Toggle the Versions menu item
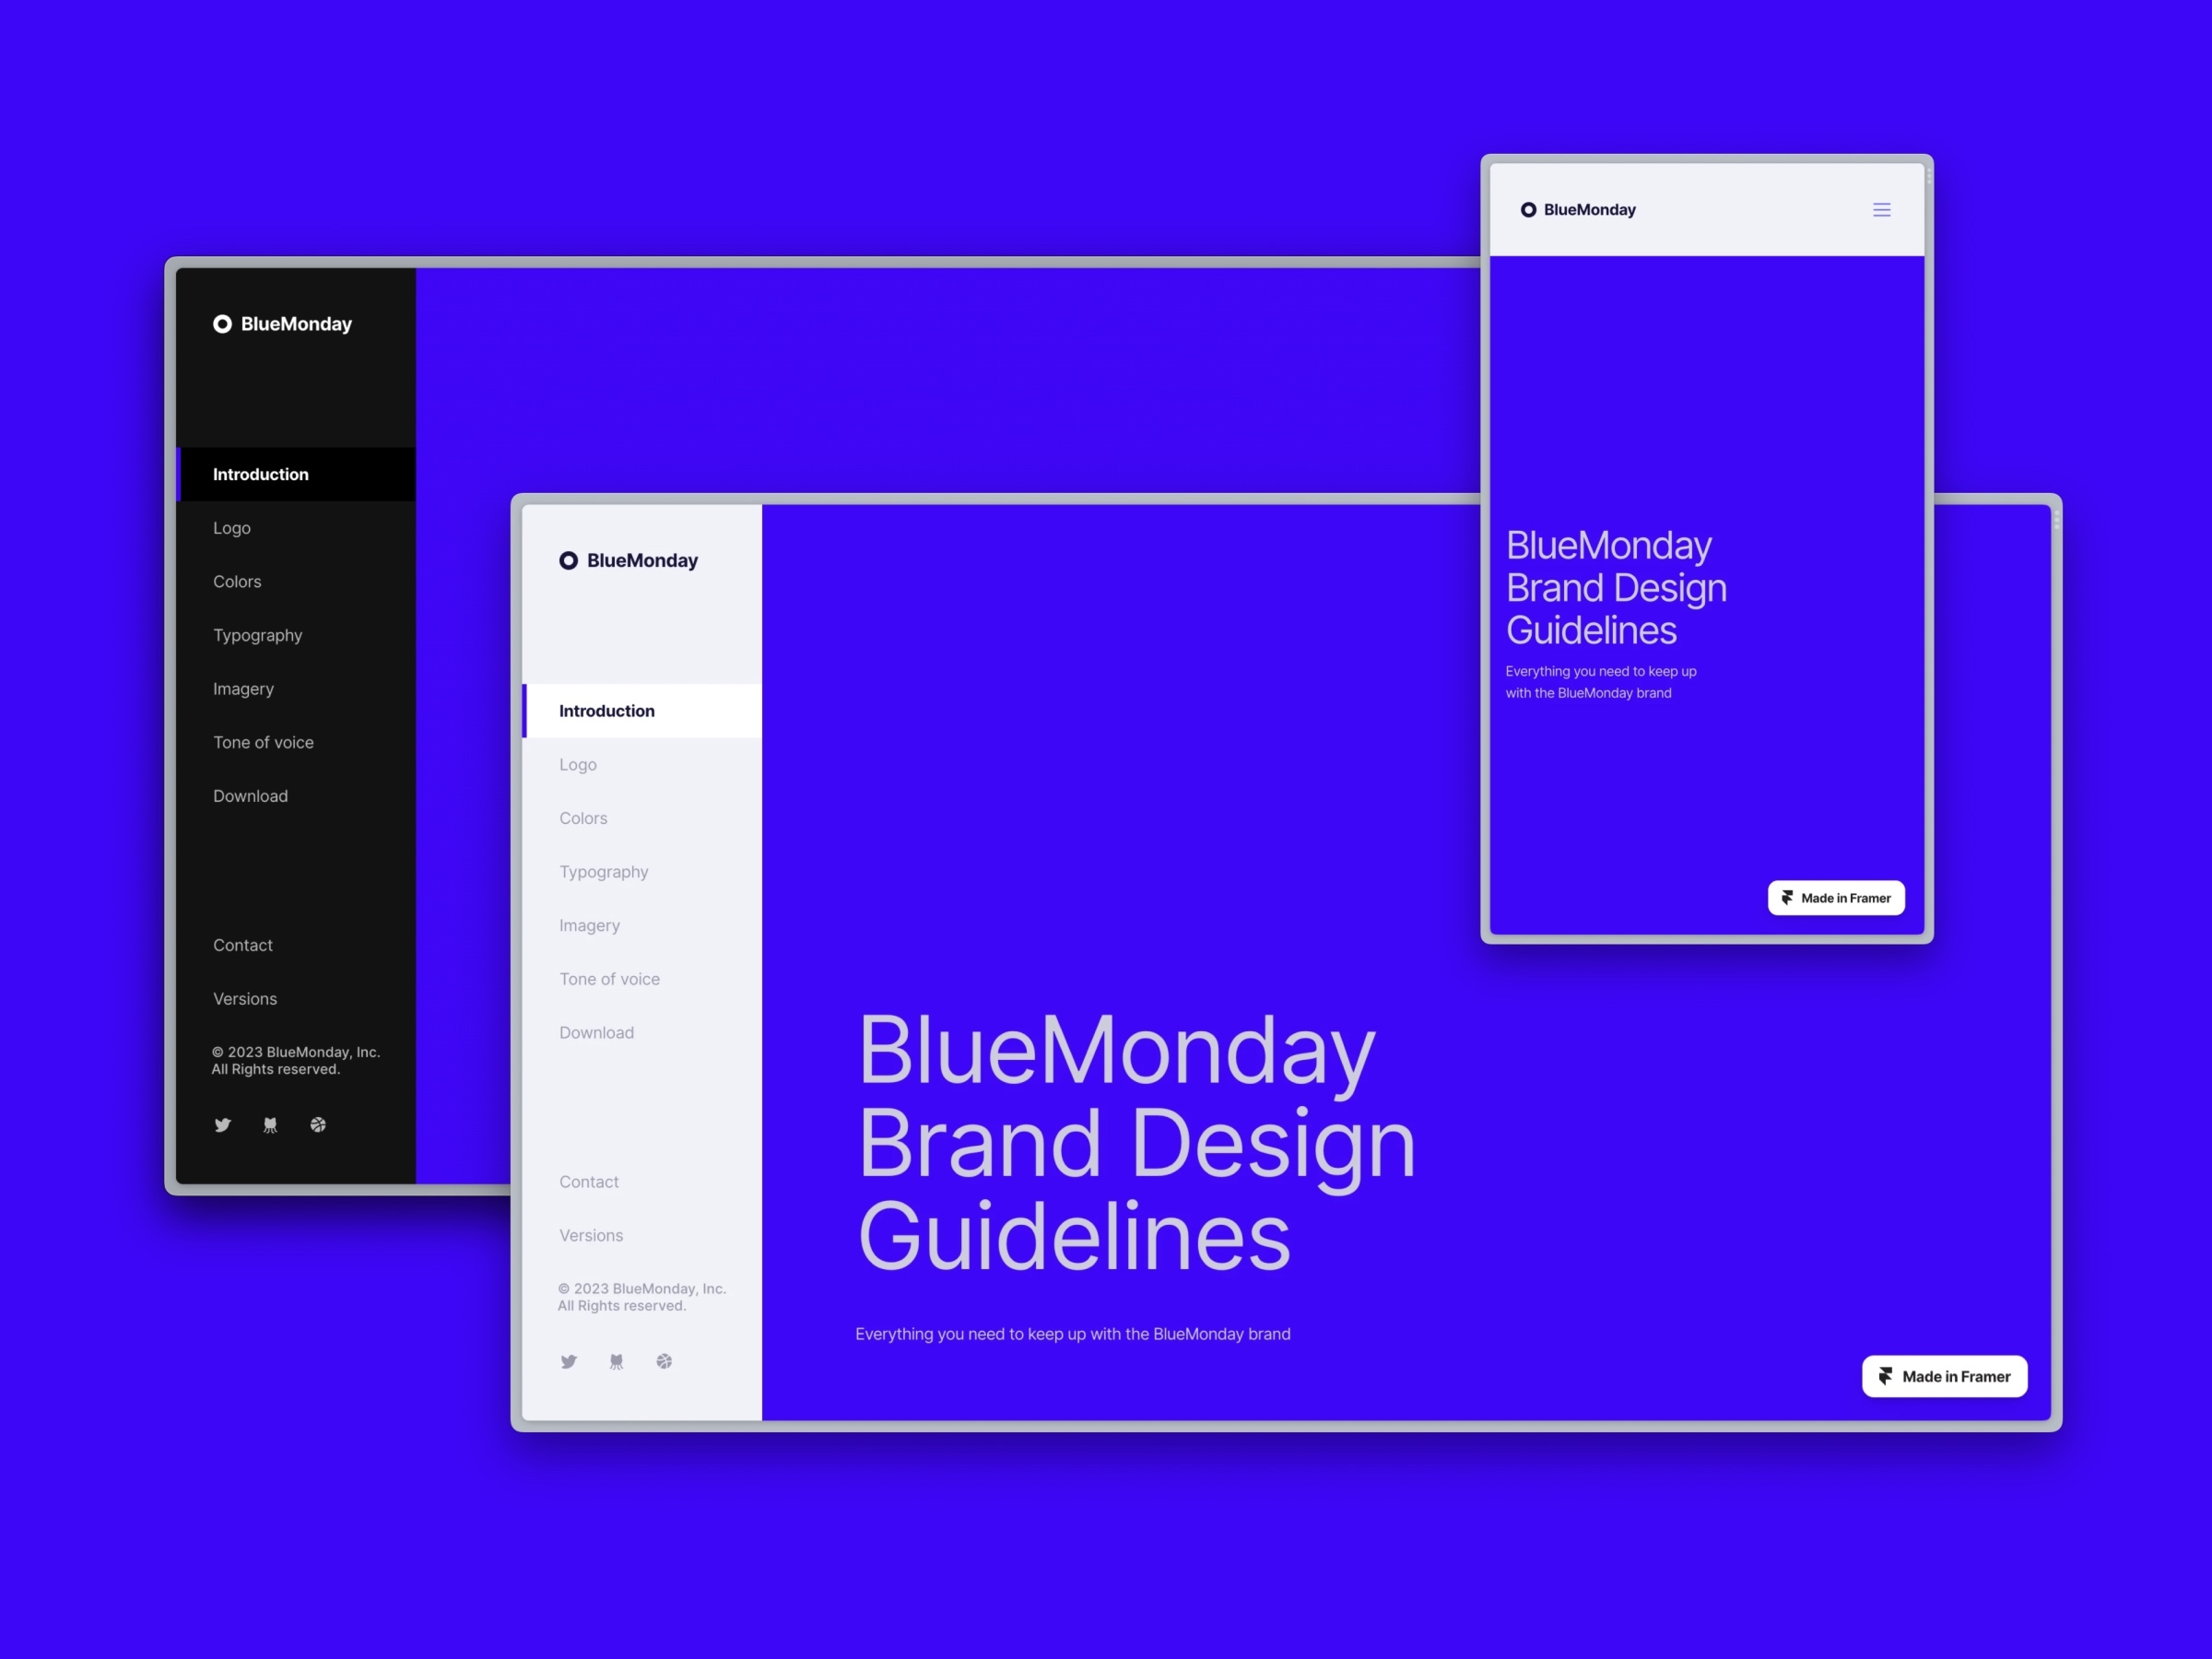Image resolution: width=2212 pixels, height=1659 pixels. 245,998
